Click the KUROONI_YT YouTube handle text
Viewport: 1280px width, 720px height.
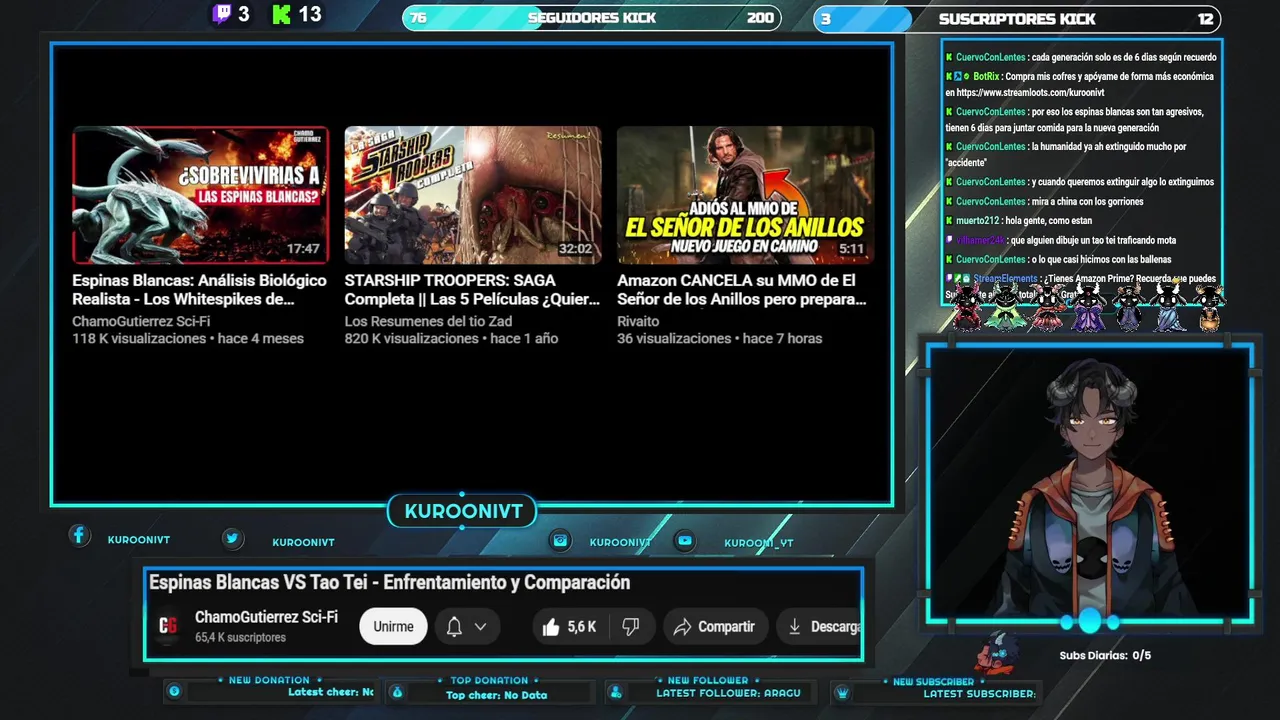click(x=759, y=543)
